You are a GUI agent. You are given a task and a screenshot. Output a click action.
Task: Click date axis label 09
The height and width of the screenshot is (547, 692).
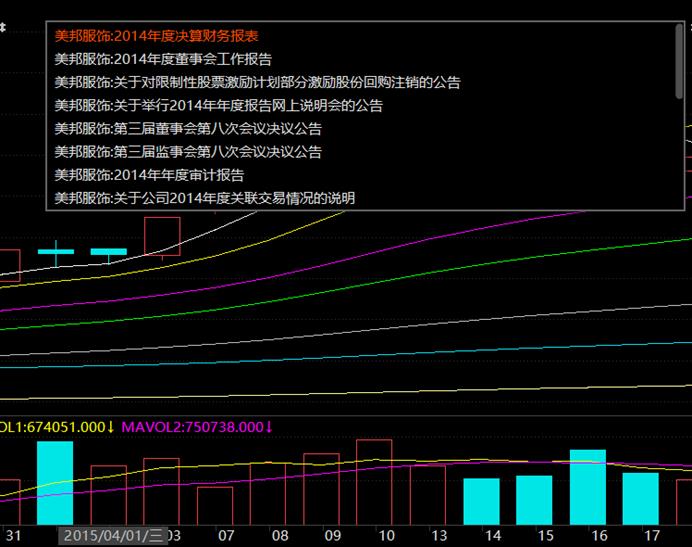[333, 536]
